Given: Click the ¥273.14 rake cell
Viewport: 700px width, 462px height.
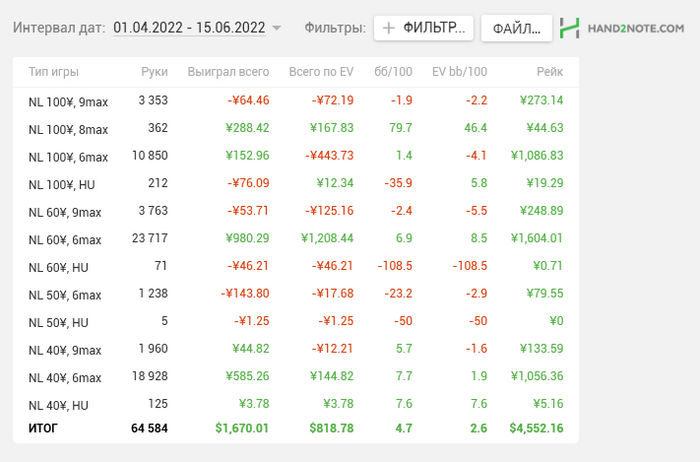Looking at the screenshot, I should click(x=542, y=100).
